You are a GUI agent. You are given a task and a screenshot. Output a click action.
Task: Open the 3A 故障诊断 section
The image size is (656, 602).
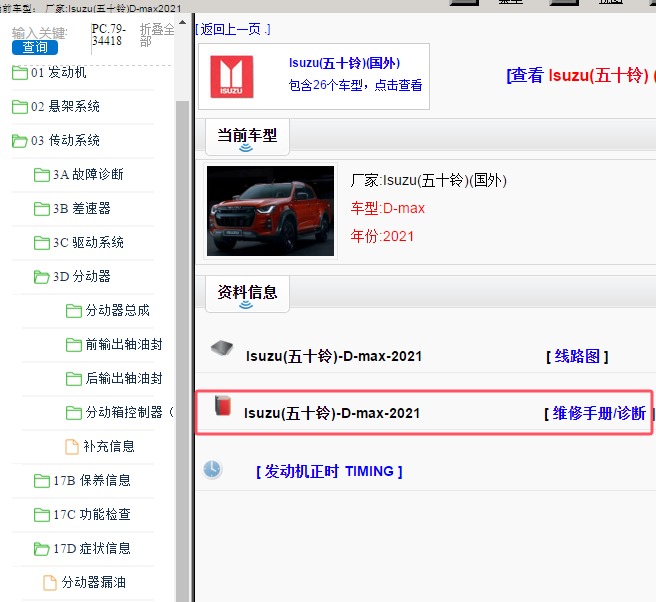coord(88,174)
